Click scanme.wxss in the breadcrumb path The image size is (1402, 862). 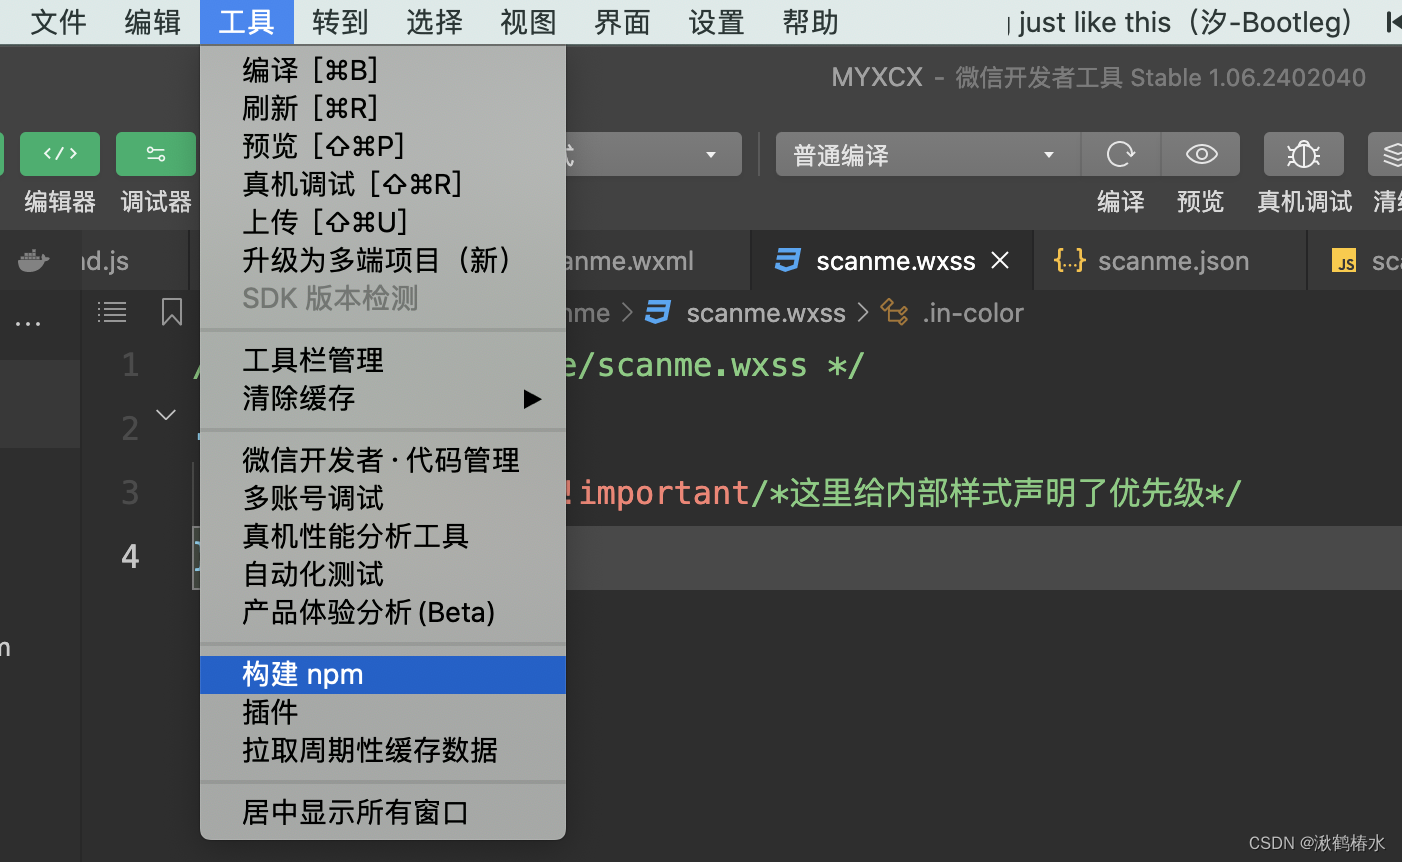click(x=766, y=313)
